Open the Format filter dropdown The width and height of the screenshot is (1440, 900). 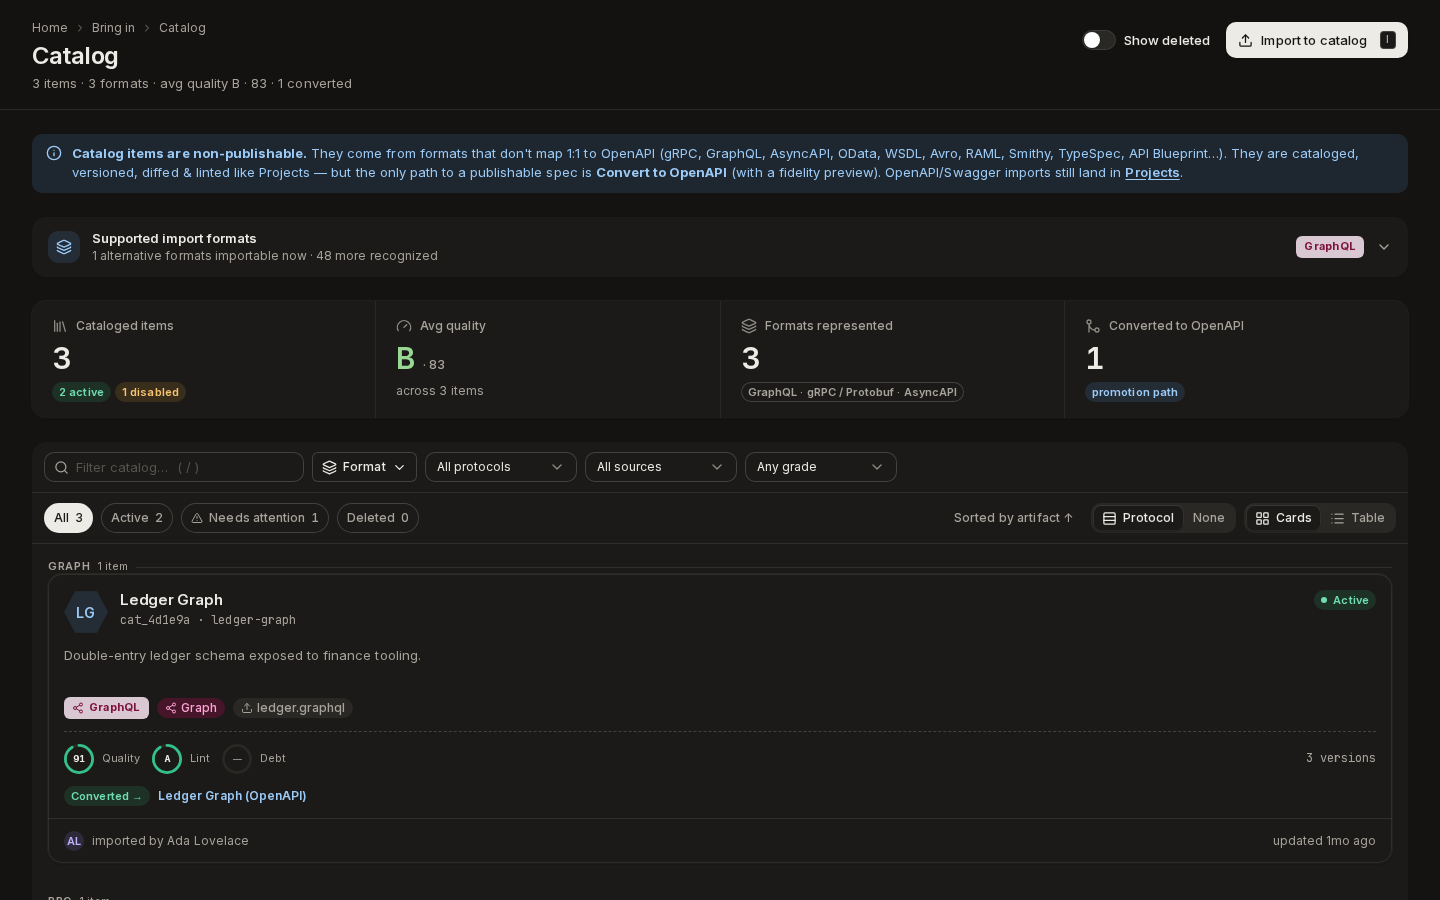(x=364, y=467)
